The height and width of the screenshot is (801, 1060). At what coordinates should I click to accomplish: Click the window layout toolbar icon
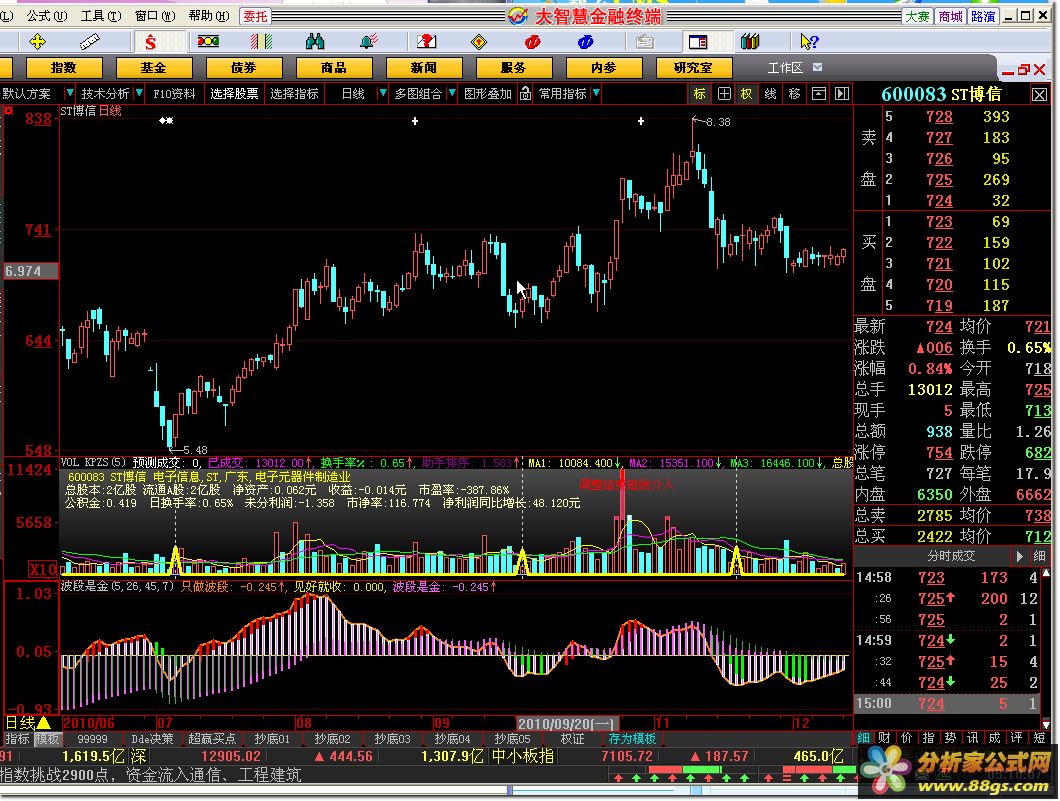pyautogui.click(x=698, y=42)
